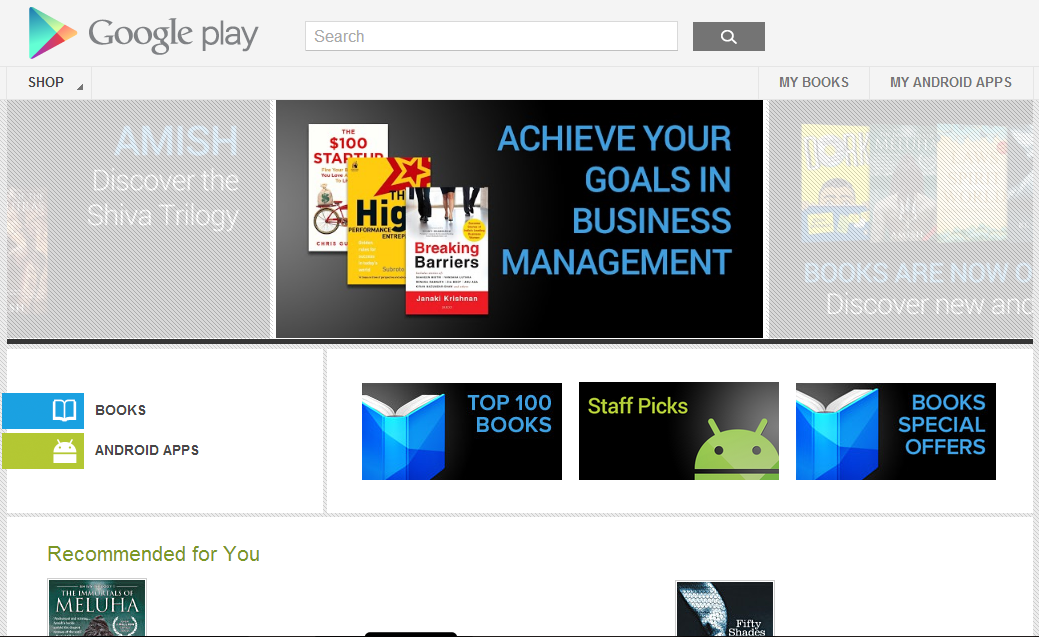Open the ANDROID APPS category link

[x=146, y=451]
